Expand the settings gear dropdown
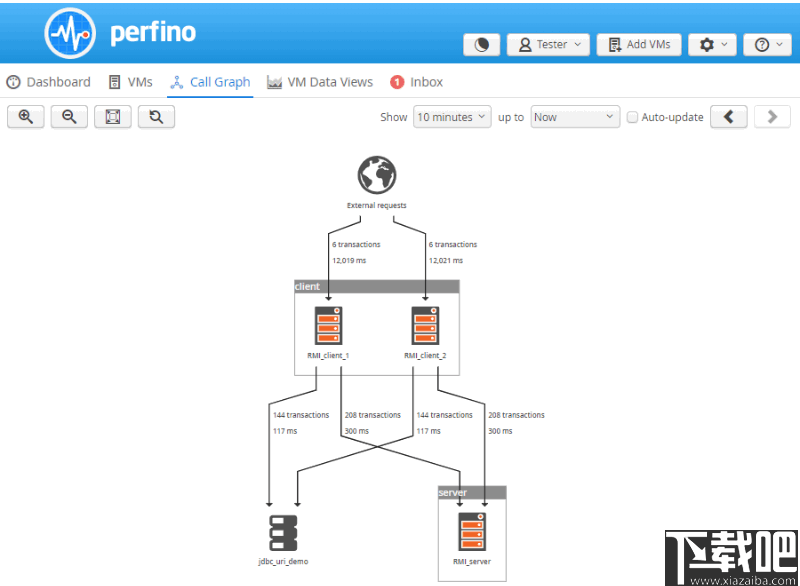The height and width of the screenshot is (586, 800). [712, 44]
